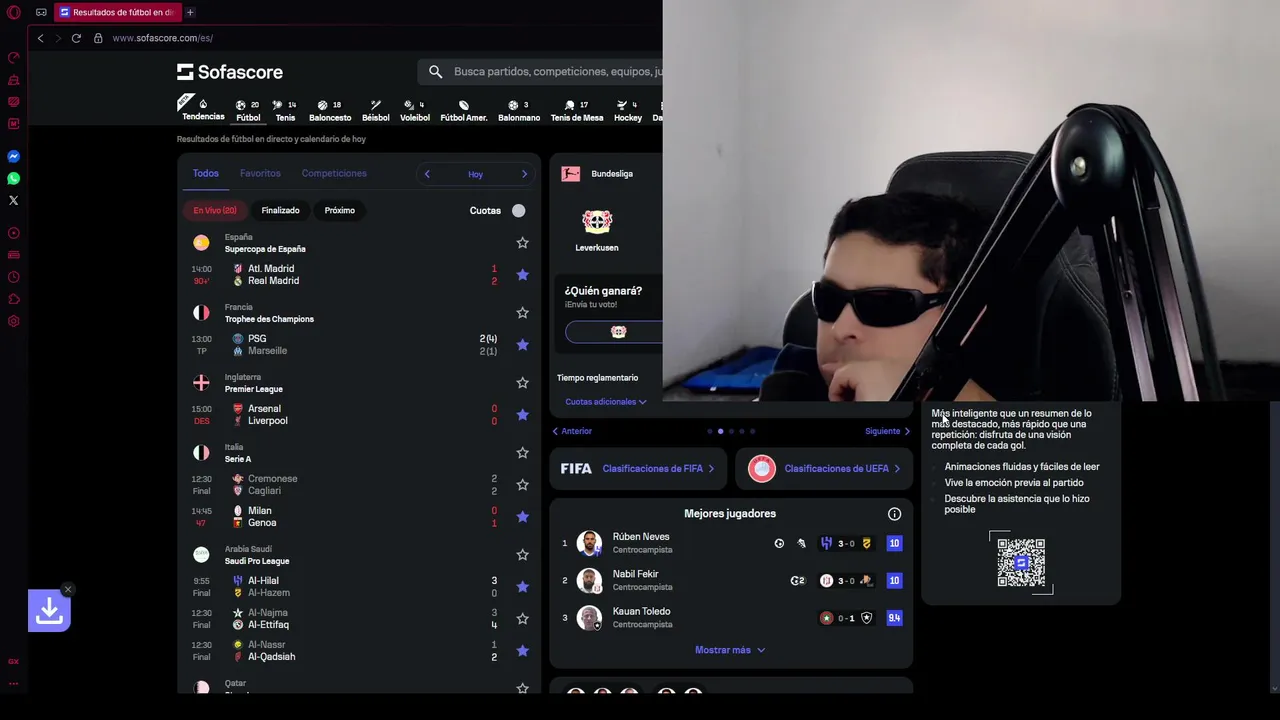The width and height of the screenshot is (1280, 720).
Task: Go to previous day arrow
Action: pos(427,174)
